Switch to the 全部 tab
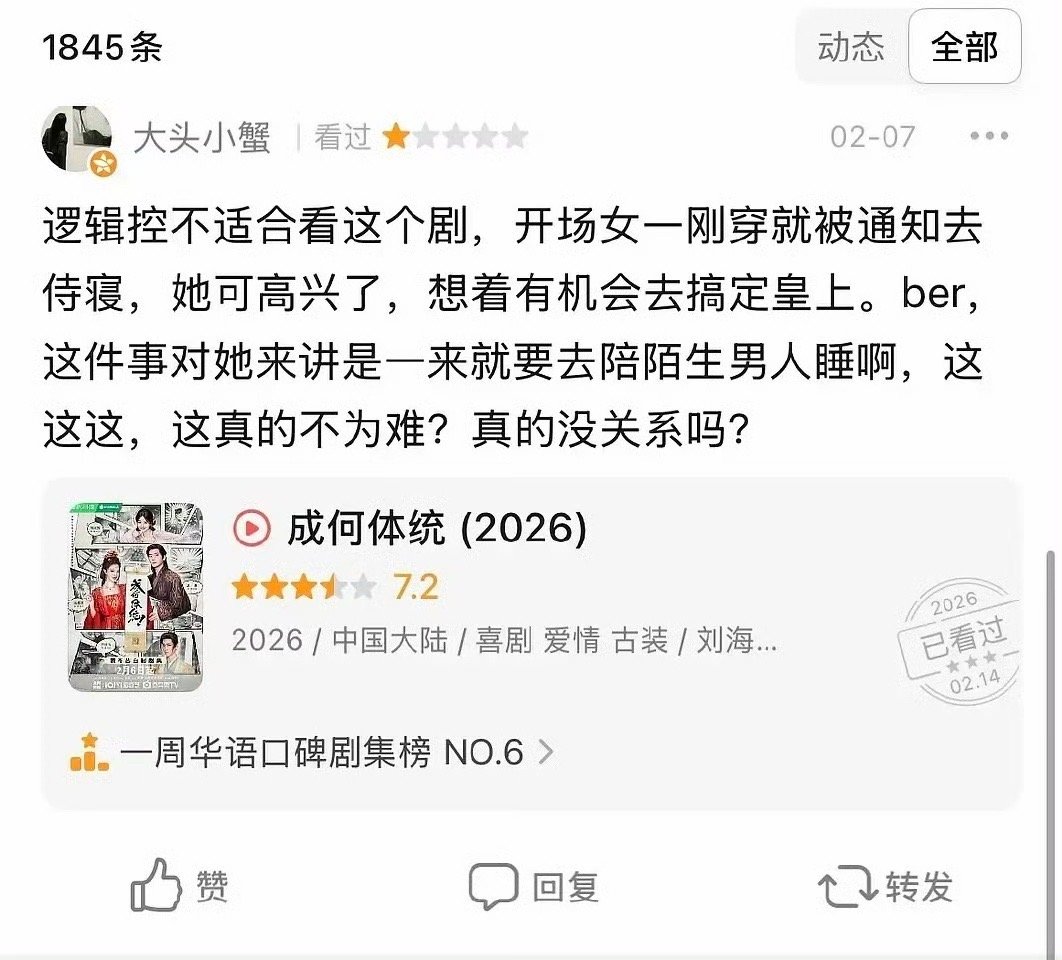This screenshot has width=1062, height=960. click(964, 47)
